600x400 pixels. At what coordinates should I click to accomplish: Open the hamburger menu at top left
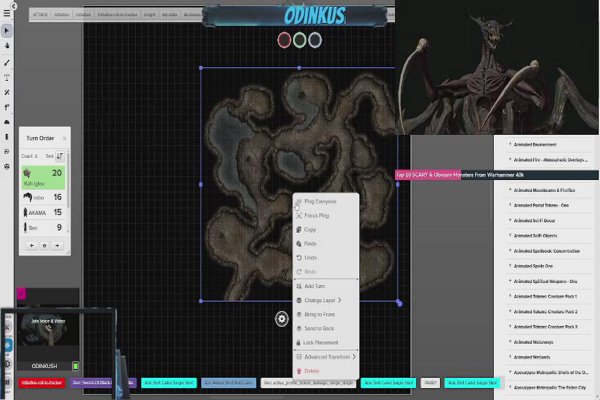coord(7,13)
